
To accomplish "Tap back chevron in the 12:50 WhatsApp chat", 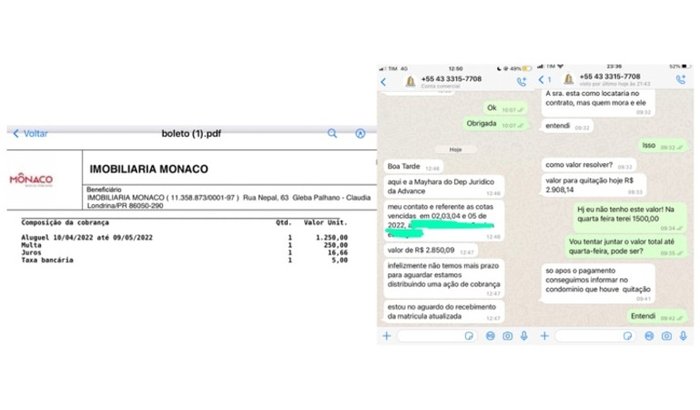I will pyautogui.click(x=383, y=79).
